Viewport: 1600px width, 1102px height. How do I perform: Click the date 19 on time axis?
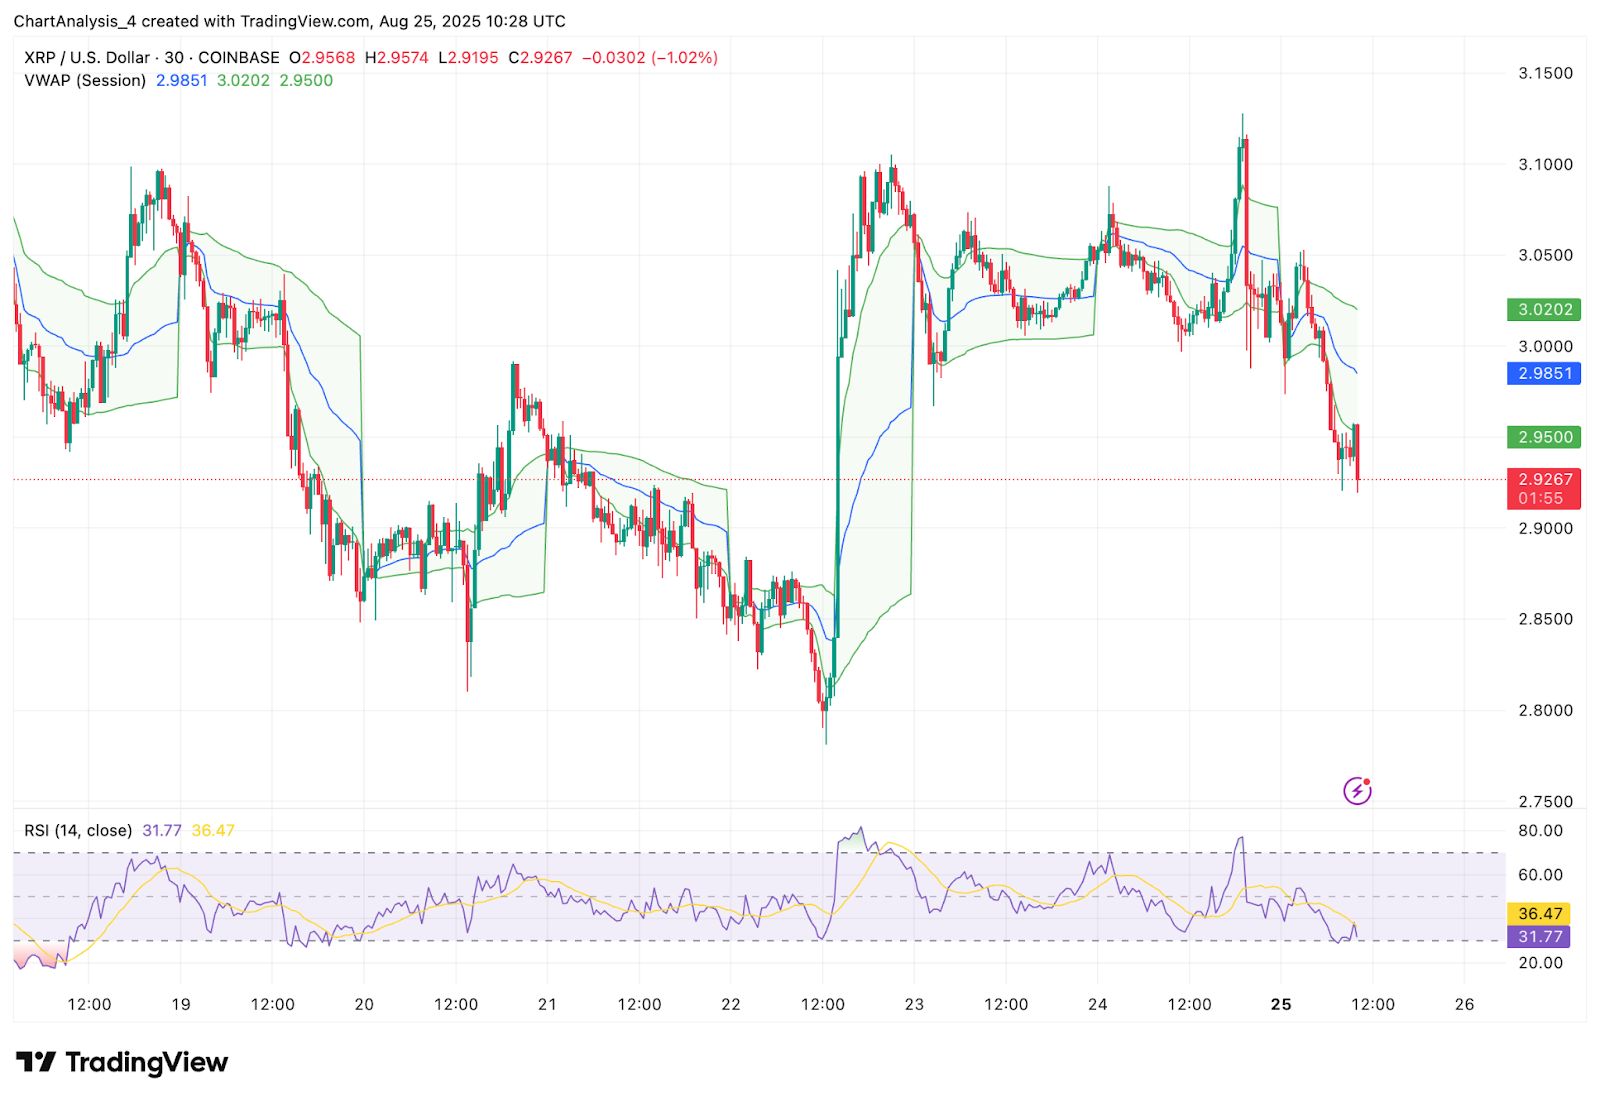[181, 1004]
